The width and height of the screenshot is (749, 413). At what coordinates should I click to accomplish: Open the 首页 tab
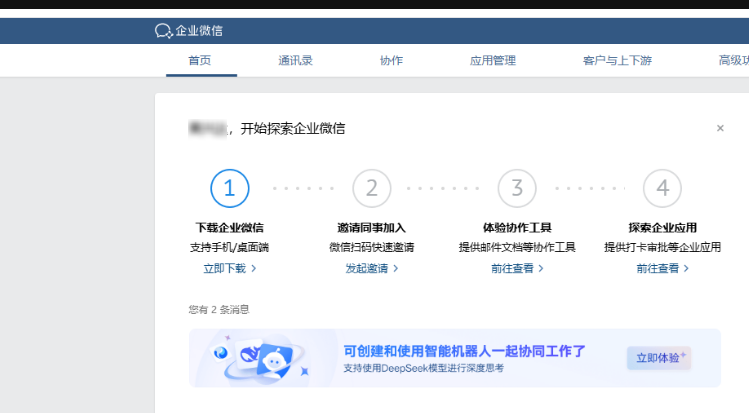point(200,61)
